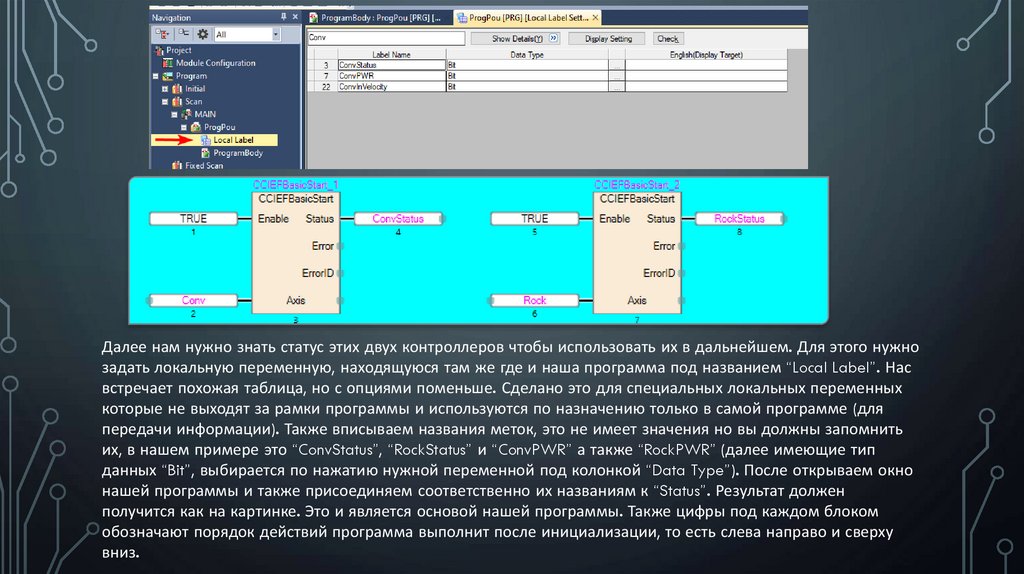The width and height of the screenshot is (1024, 574).
Task: Click TRUE input of CCIEFBasicStart_1 block
Action: coord(193,219)
